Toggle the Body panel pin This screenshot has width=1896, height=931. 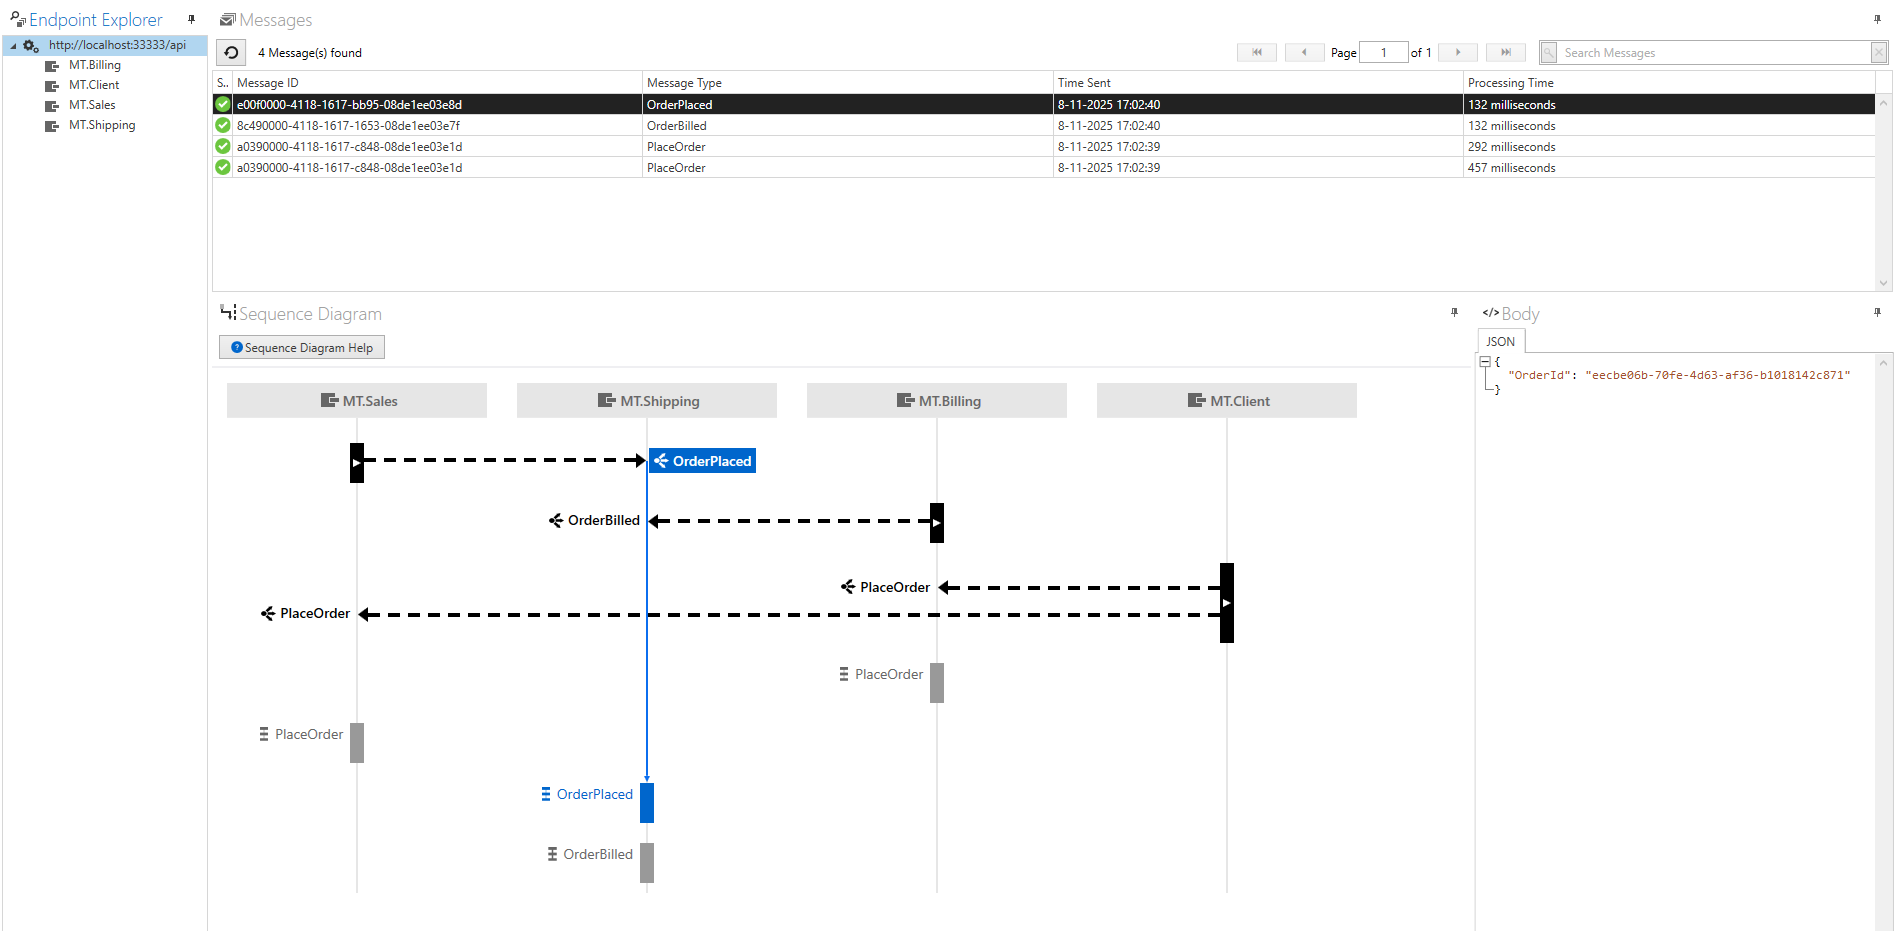point(1877,313)
